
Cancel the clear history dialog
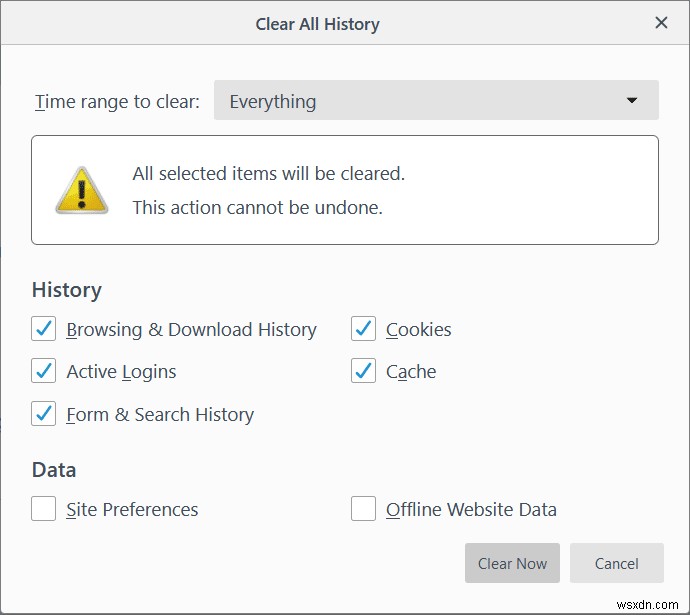pyautogui.click(x=616, y=563)
